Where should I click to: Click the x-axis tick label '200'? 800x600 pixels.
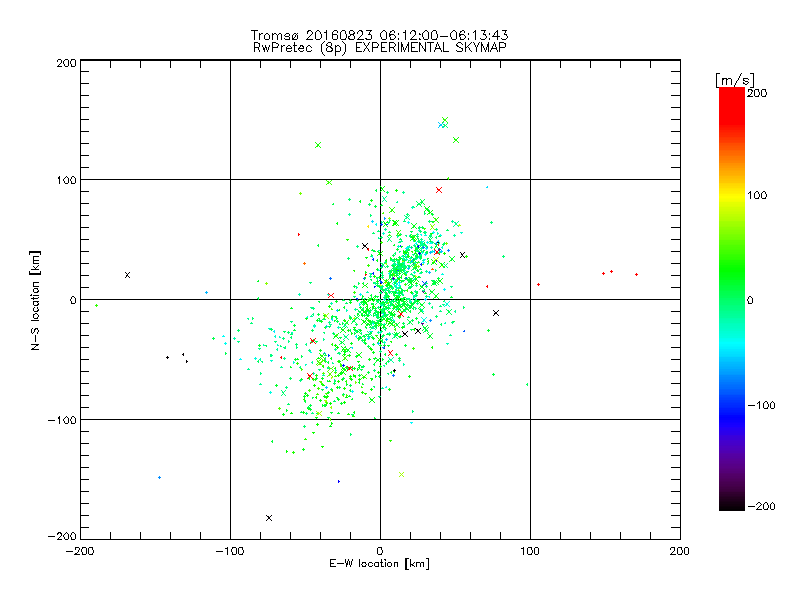(680, 551)
